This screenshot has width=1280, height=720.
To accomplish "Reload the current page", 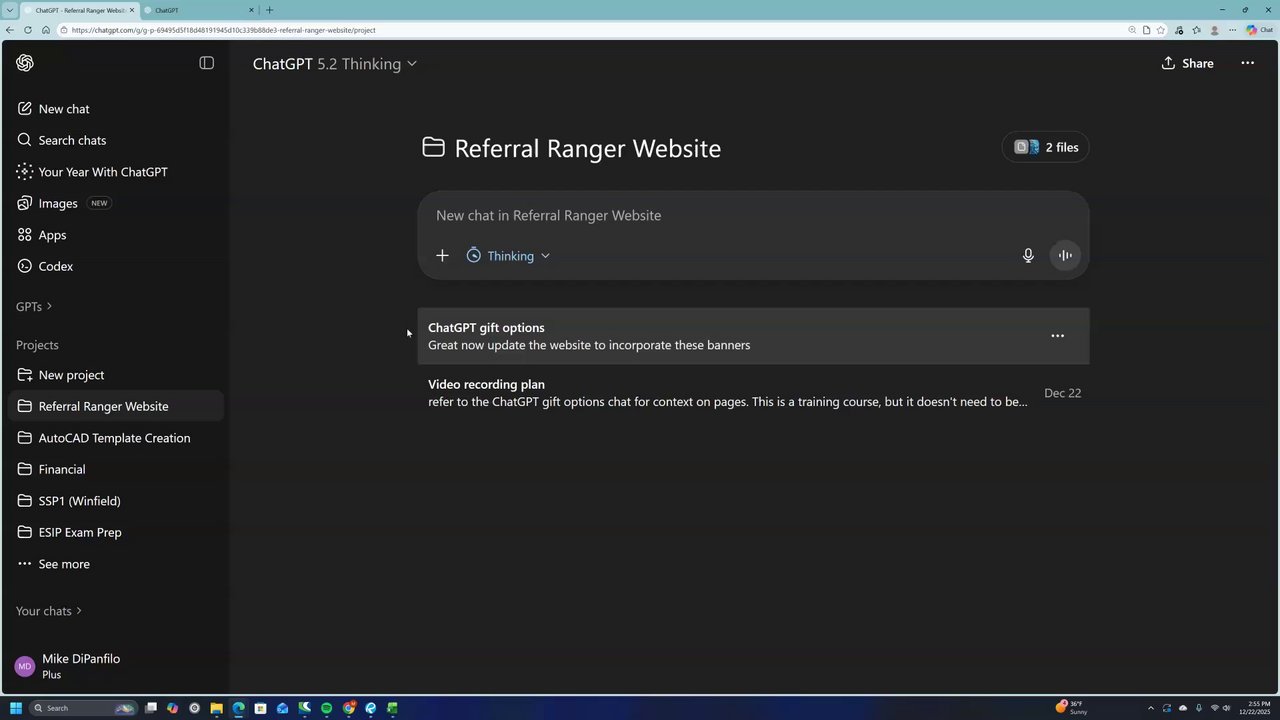I will [28, 30].
